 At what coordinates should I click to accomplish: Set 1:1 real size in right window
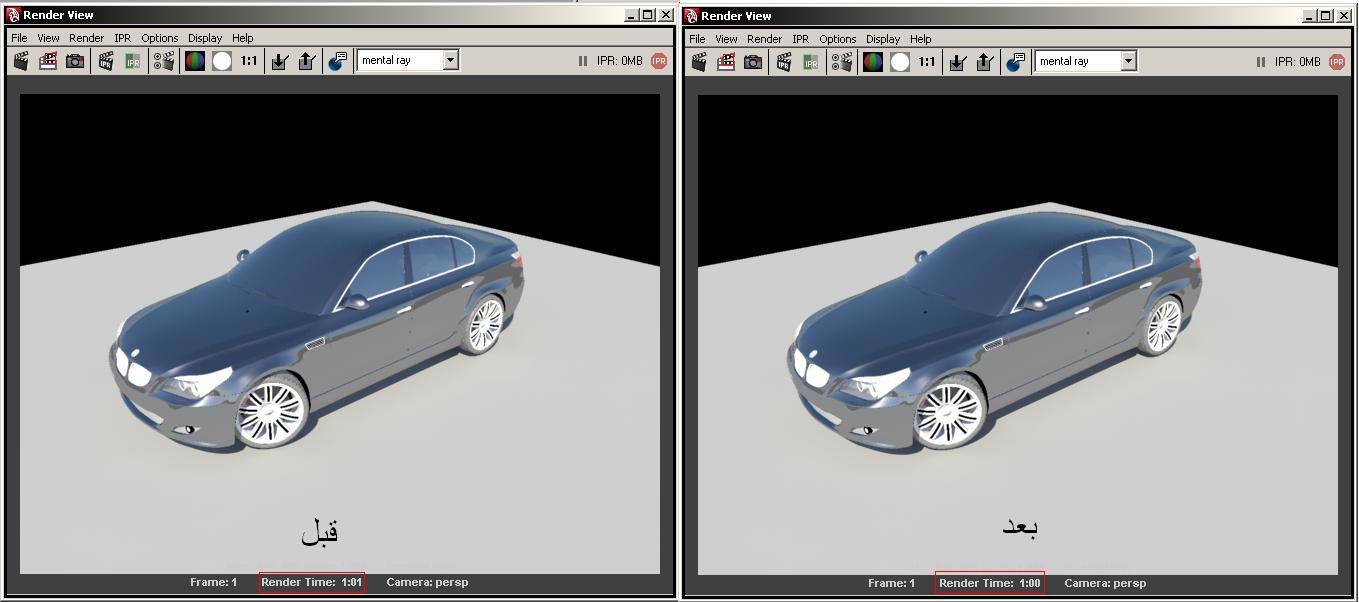(927, 61)
